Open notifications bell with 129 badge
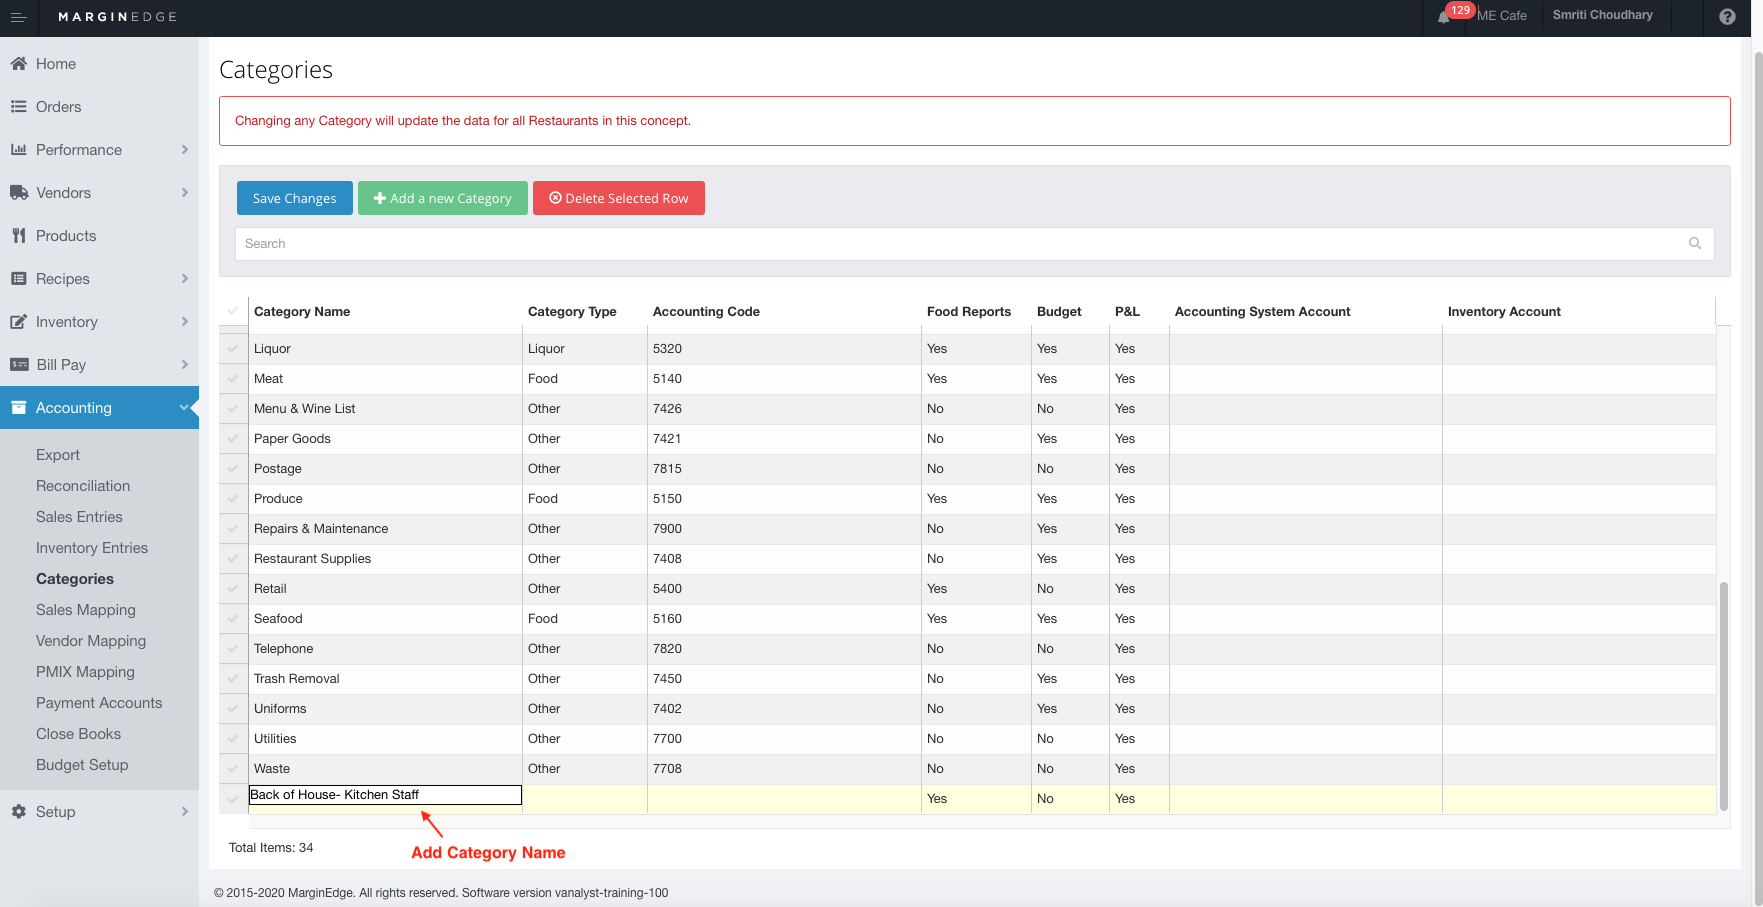1763x907 pixels. 1444,17
